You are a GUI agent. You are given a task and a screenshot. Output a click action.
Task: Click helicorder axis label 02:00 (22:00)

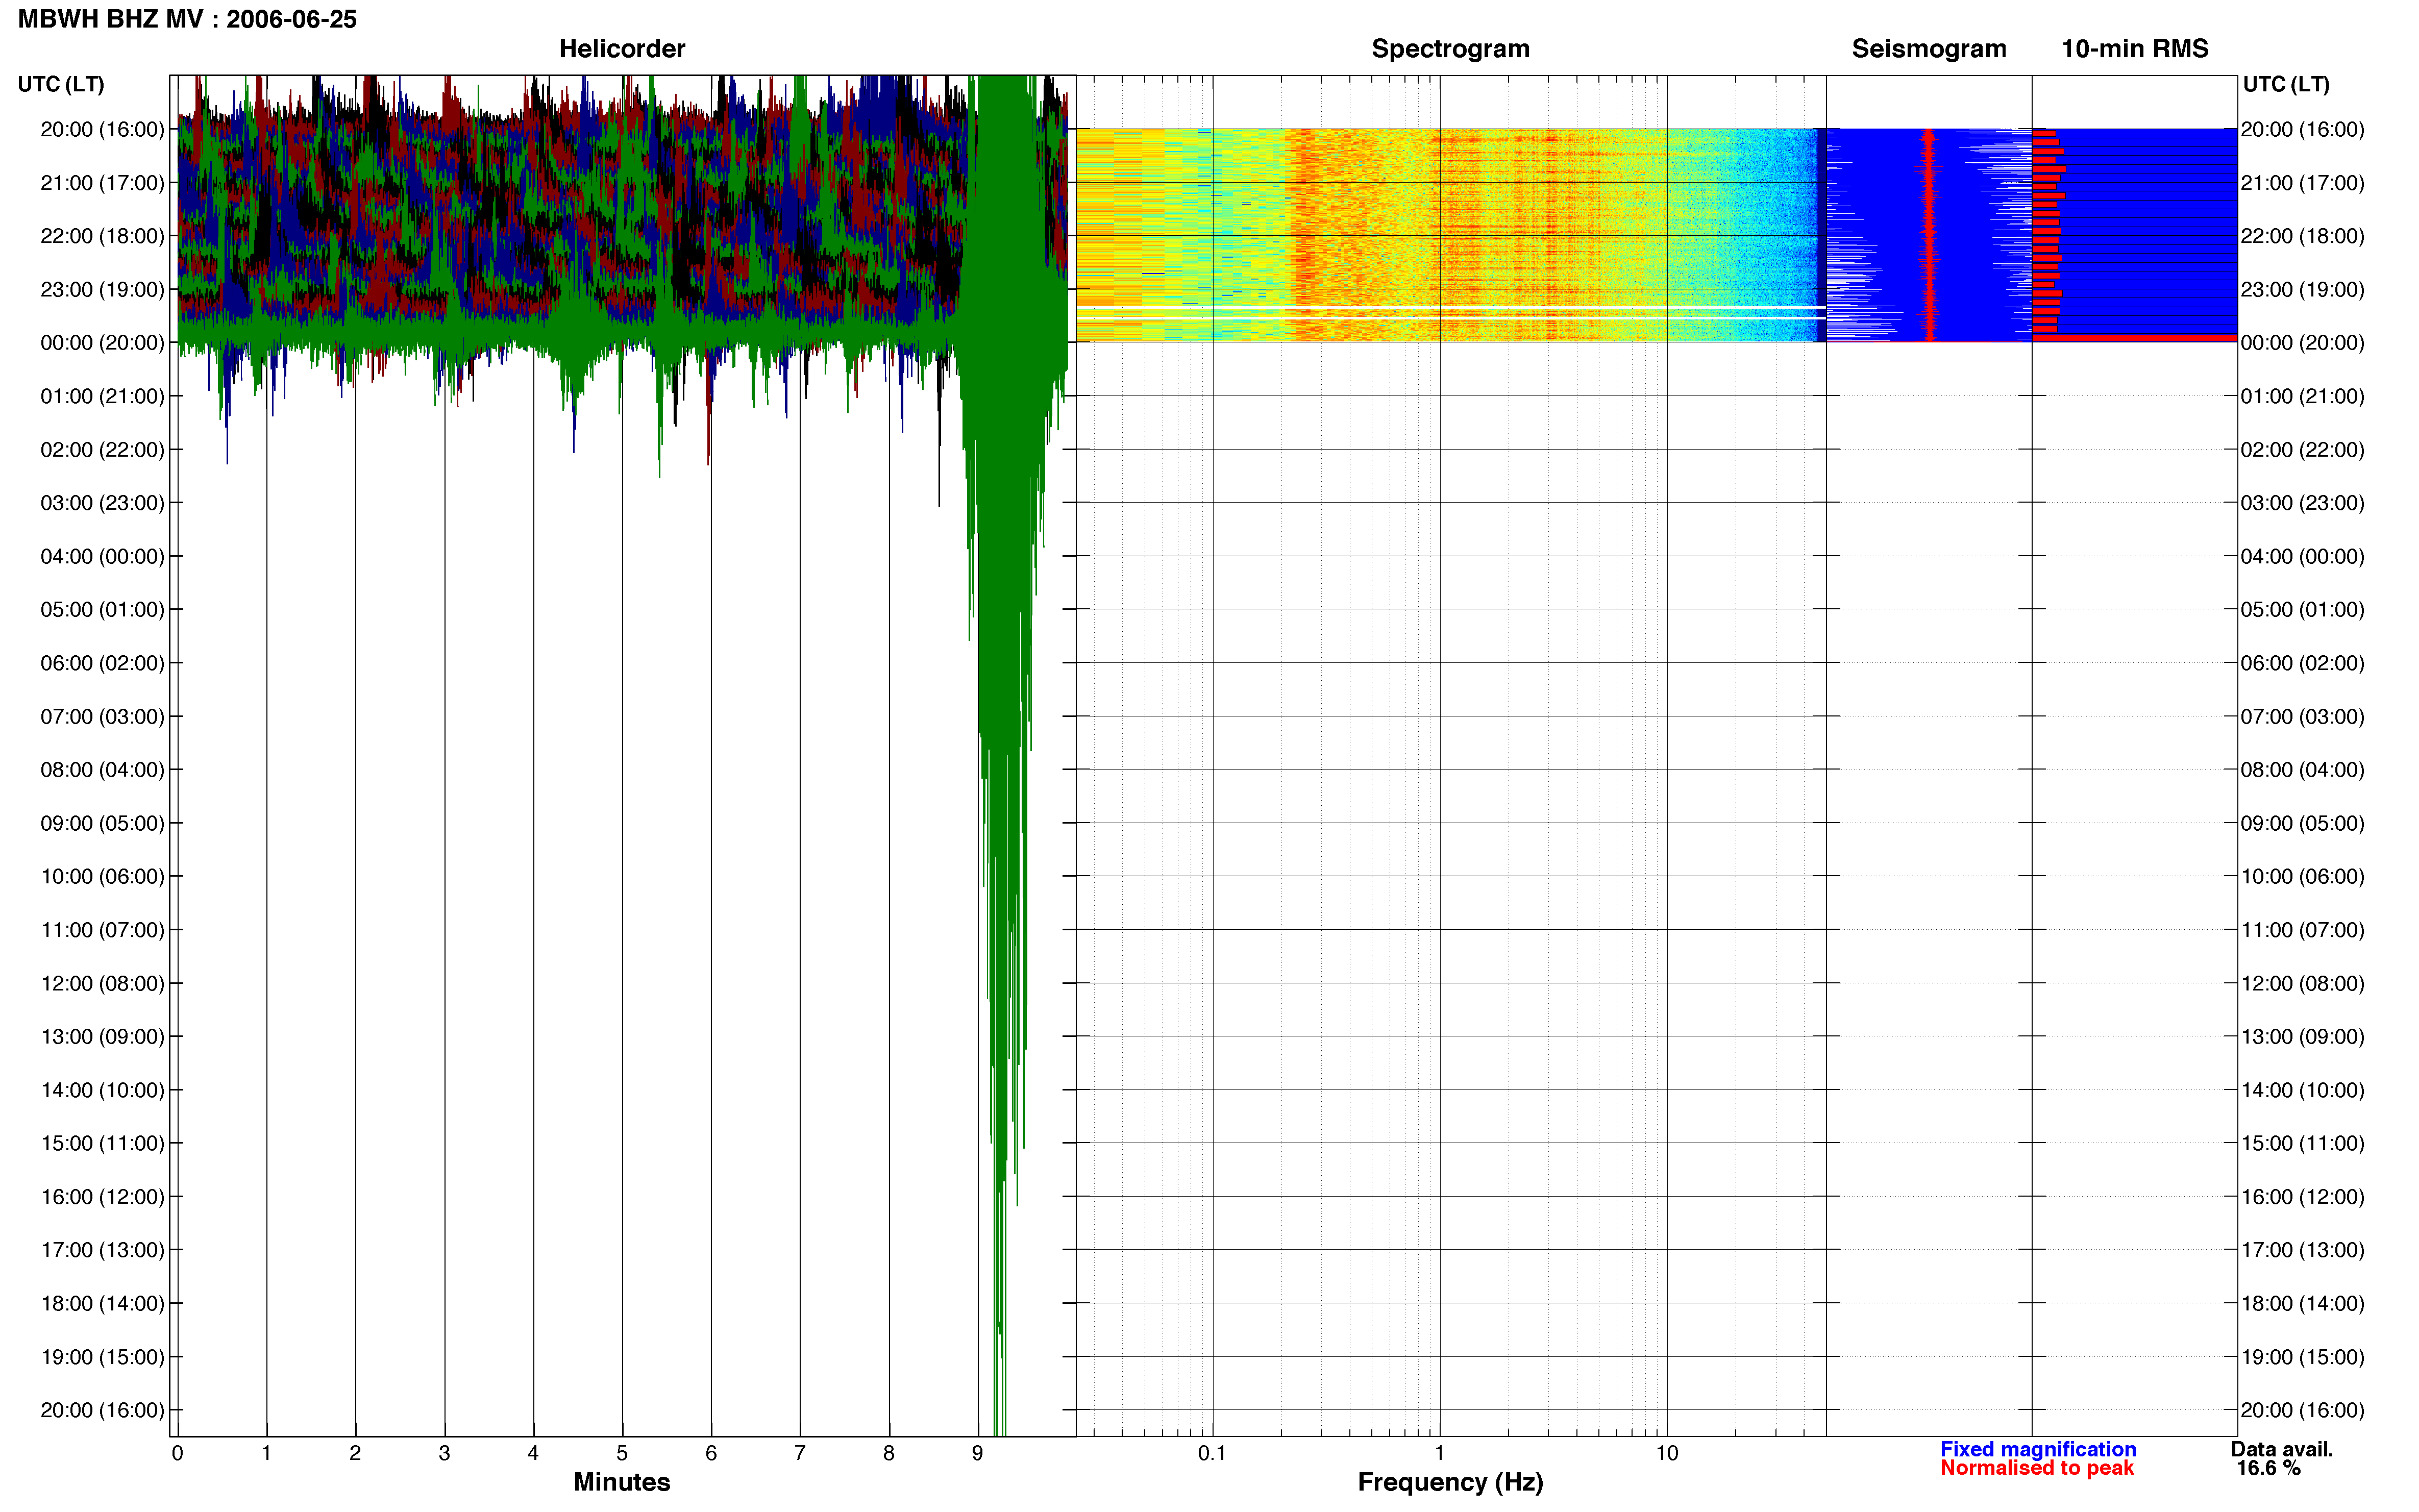point(102,449)
